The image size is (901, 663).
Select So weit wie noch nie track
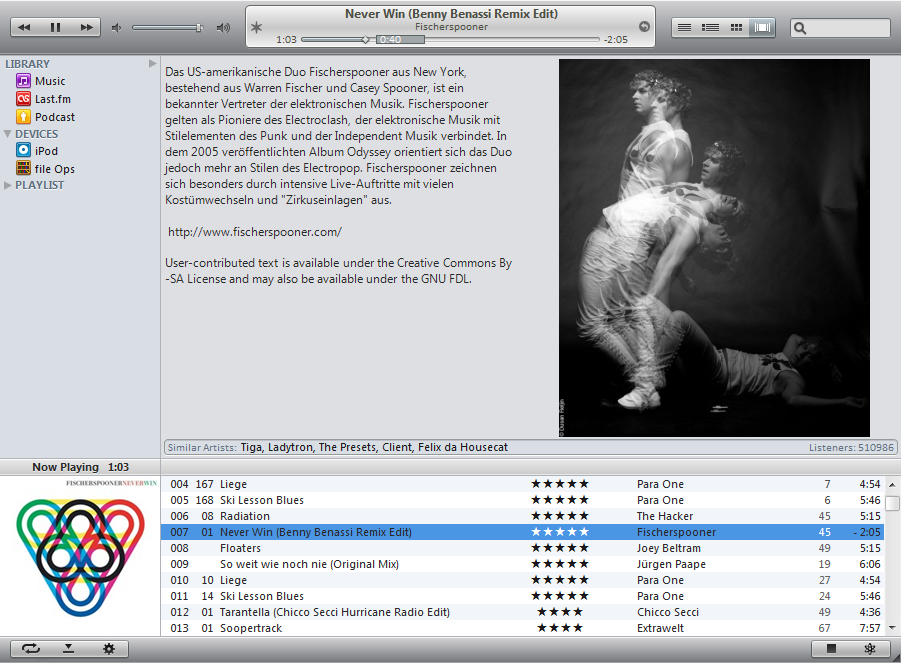pyautogui.click(x=522, y=564)
